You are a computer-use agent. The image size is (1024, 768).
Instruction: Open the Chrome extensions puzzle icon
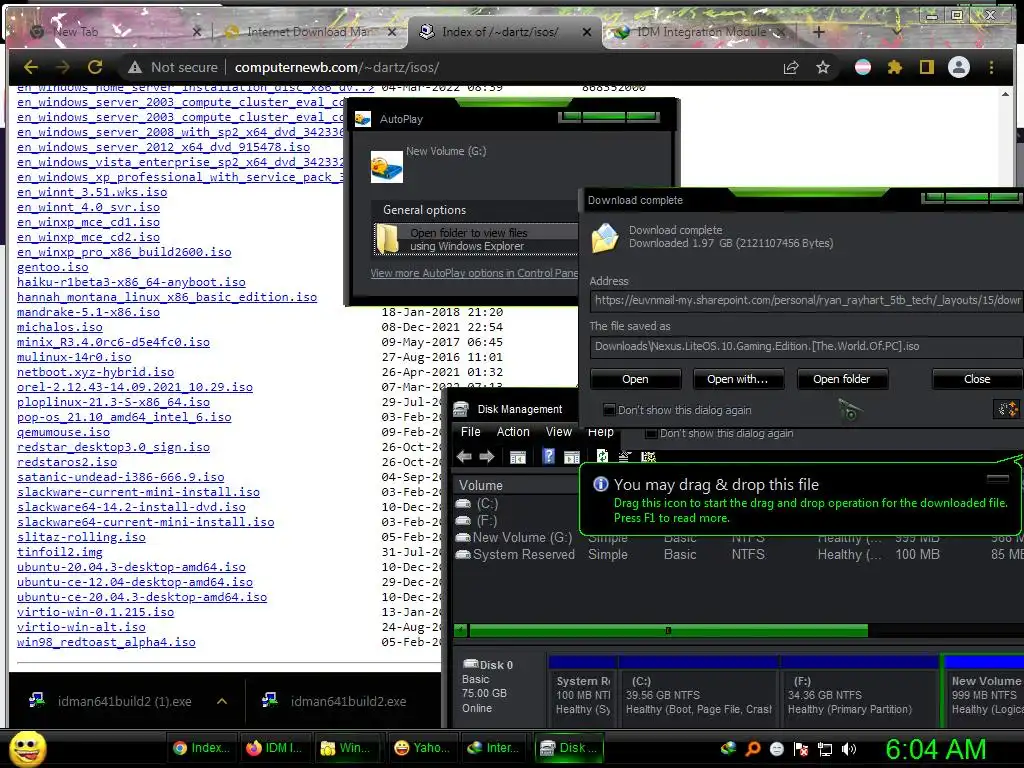[895, 67]
